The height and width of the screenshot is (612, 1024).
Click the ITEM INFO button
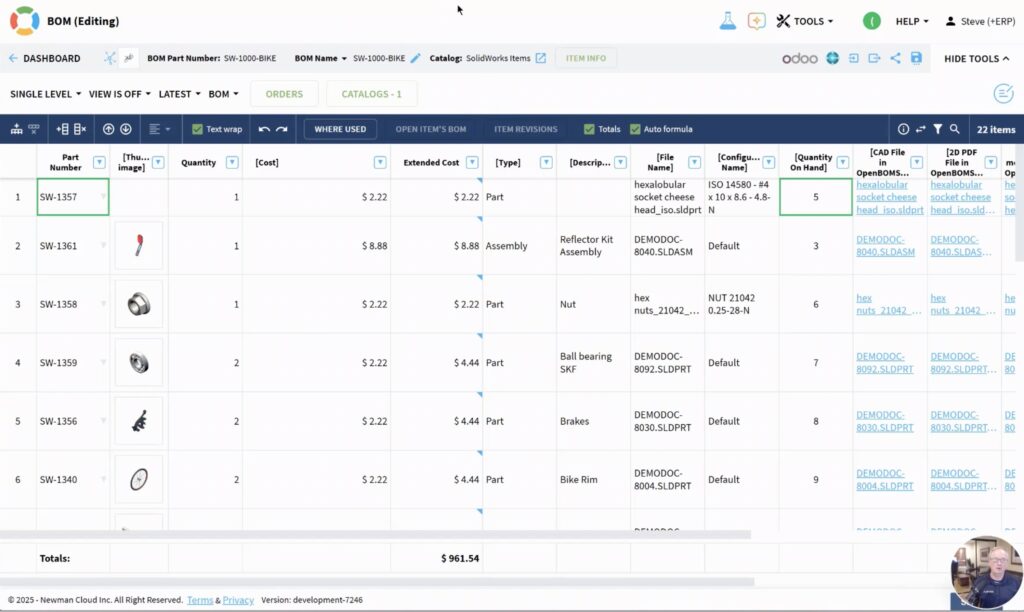(x=586, y=58)
